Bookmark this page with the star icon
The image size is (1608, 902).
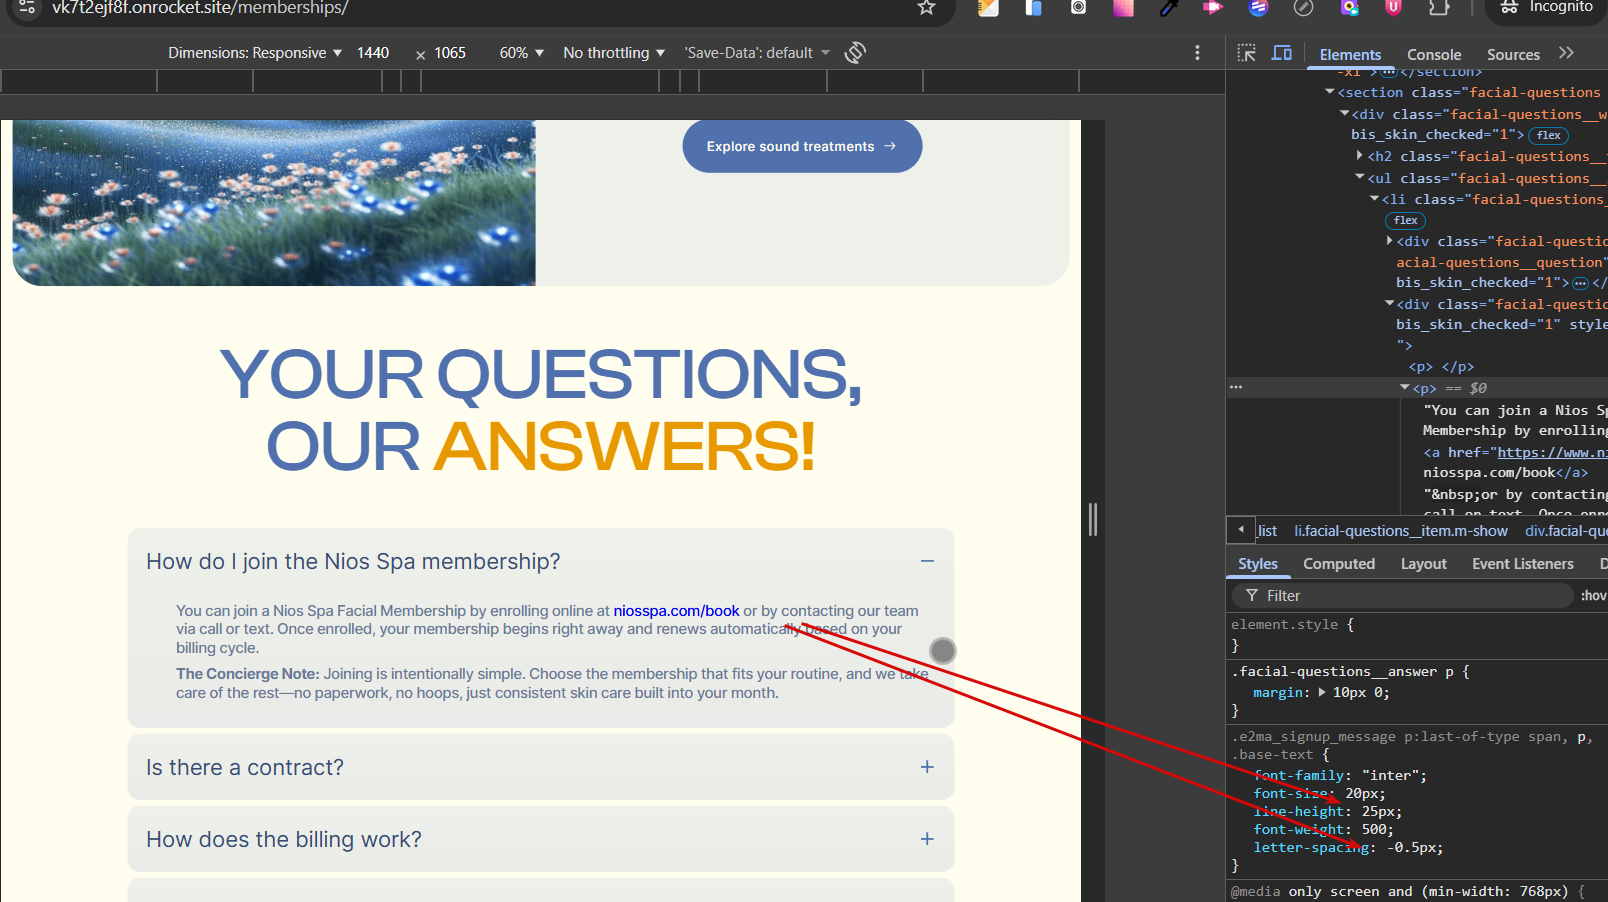pyautogui.click(x=926, y=7)
